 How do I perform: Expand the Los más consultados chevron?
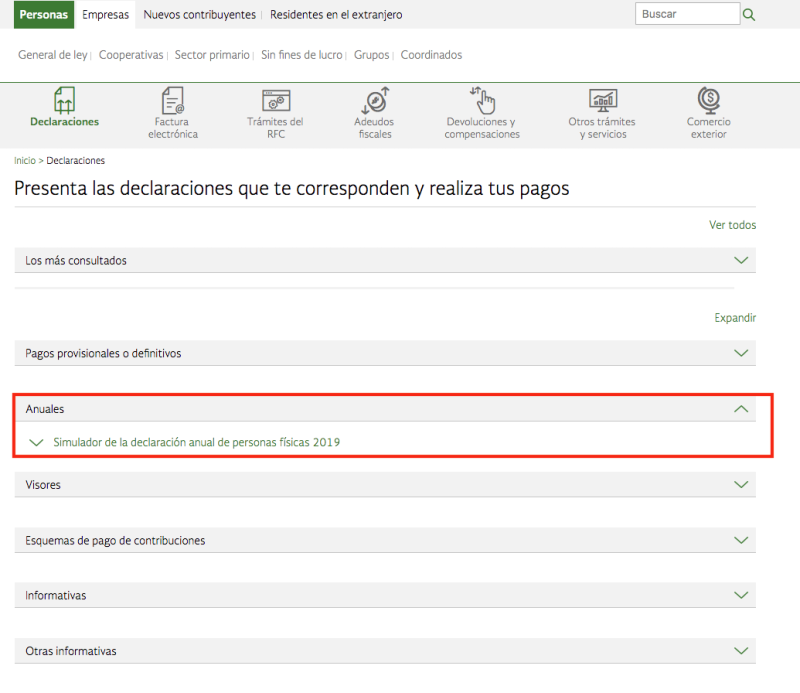pyautogui.click(x=741, y=260)
